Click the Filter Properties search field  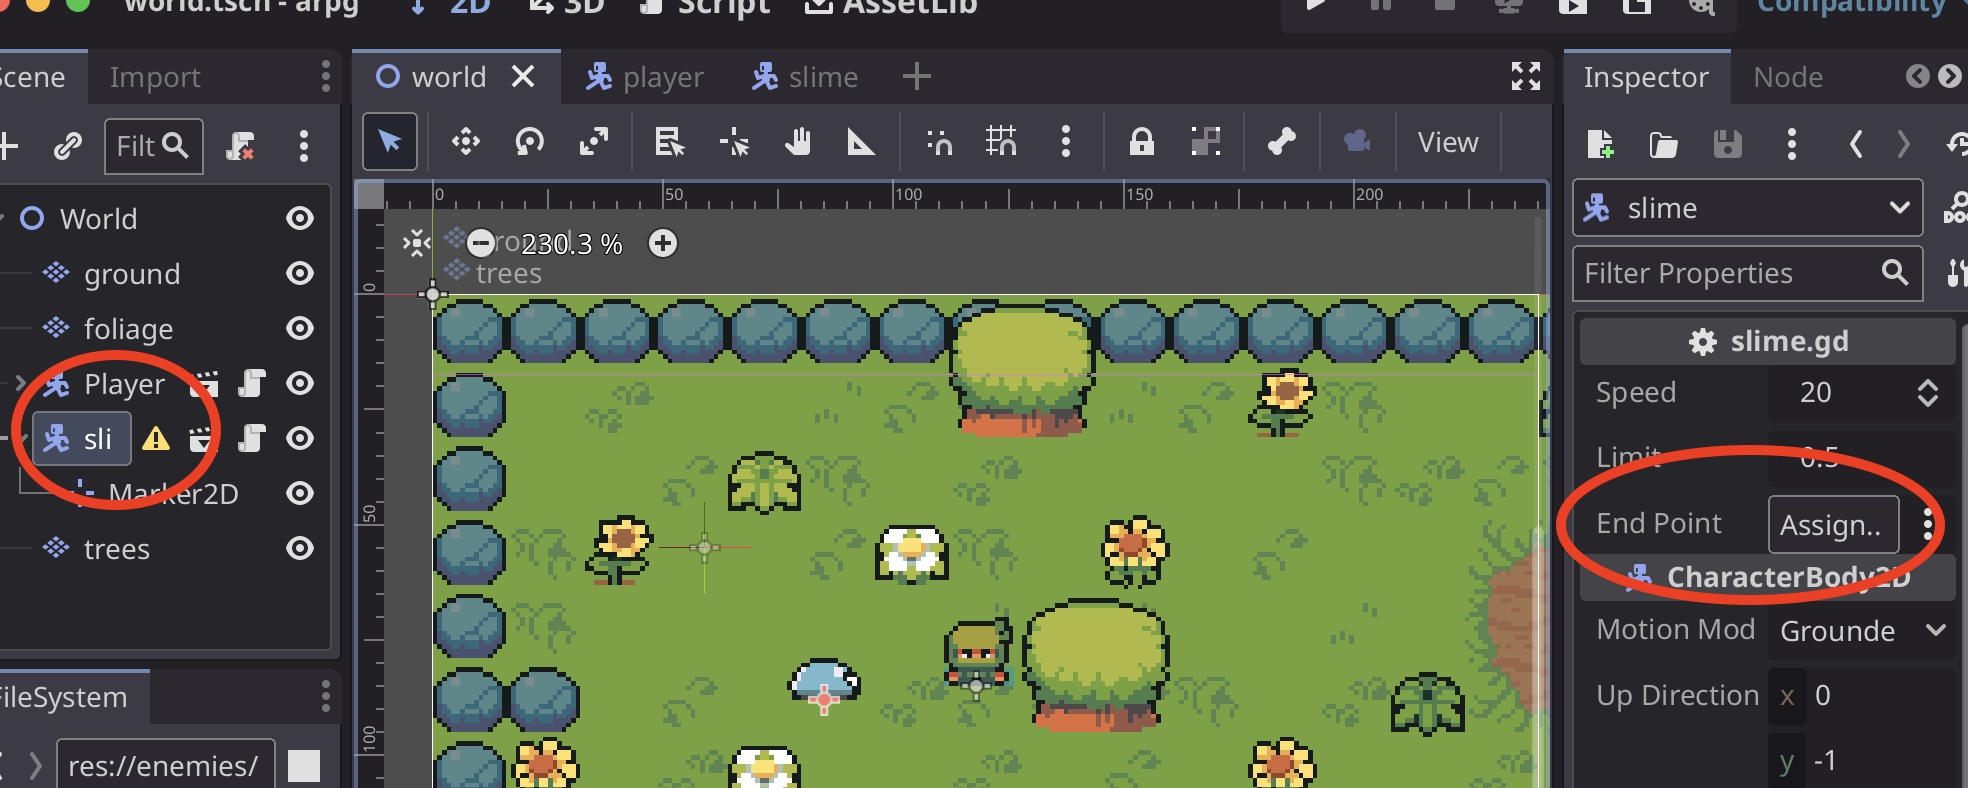tap(1730, 274)
